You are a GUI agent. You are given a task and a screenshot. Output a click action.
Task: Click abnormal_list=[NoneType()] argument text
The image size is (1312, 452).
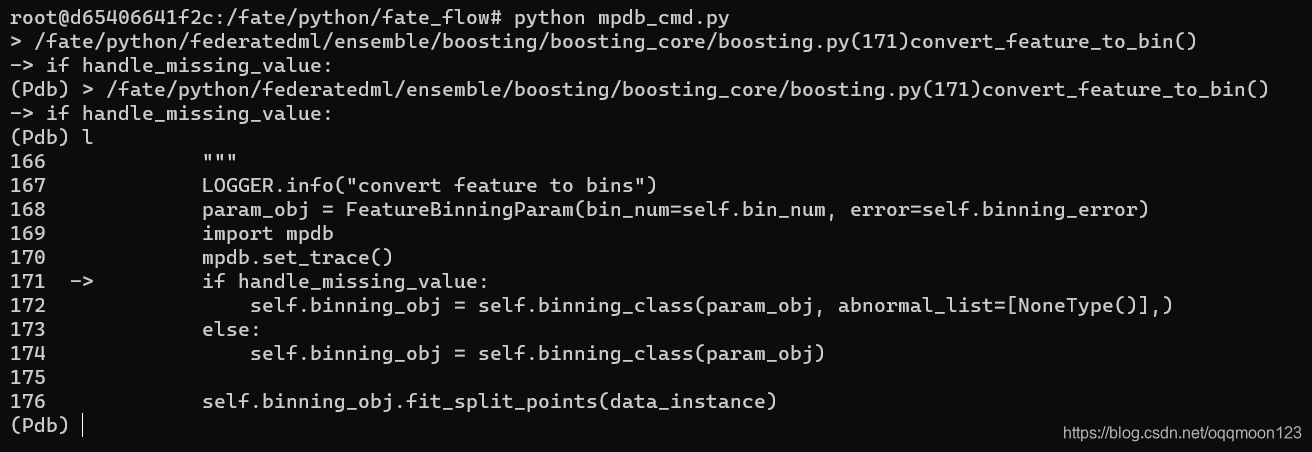tap(998, 305)
